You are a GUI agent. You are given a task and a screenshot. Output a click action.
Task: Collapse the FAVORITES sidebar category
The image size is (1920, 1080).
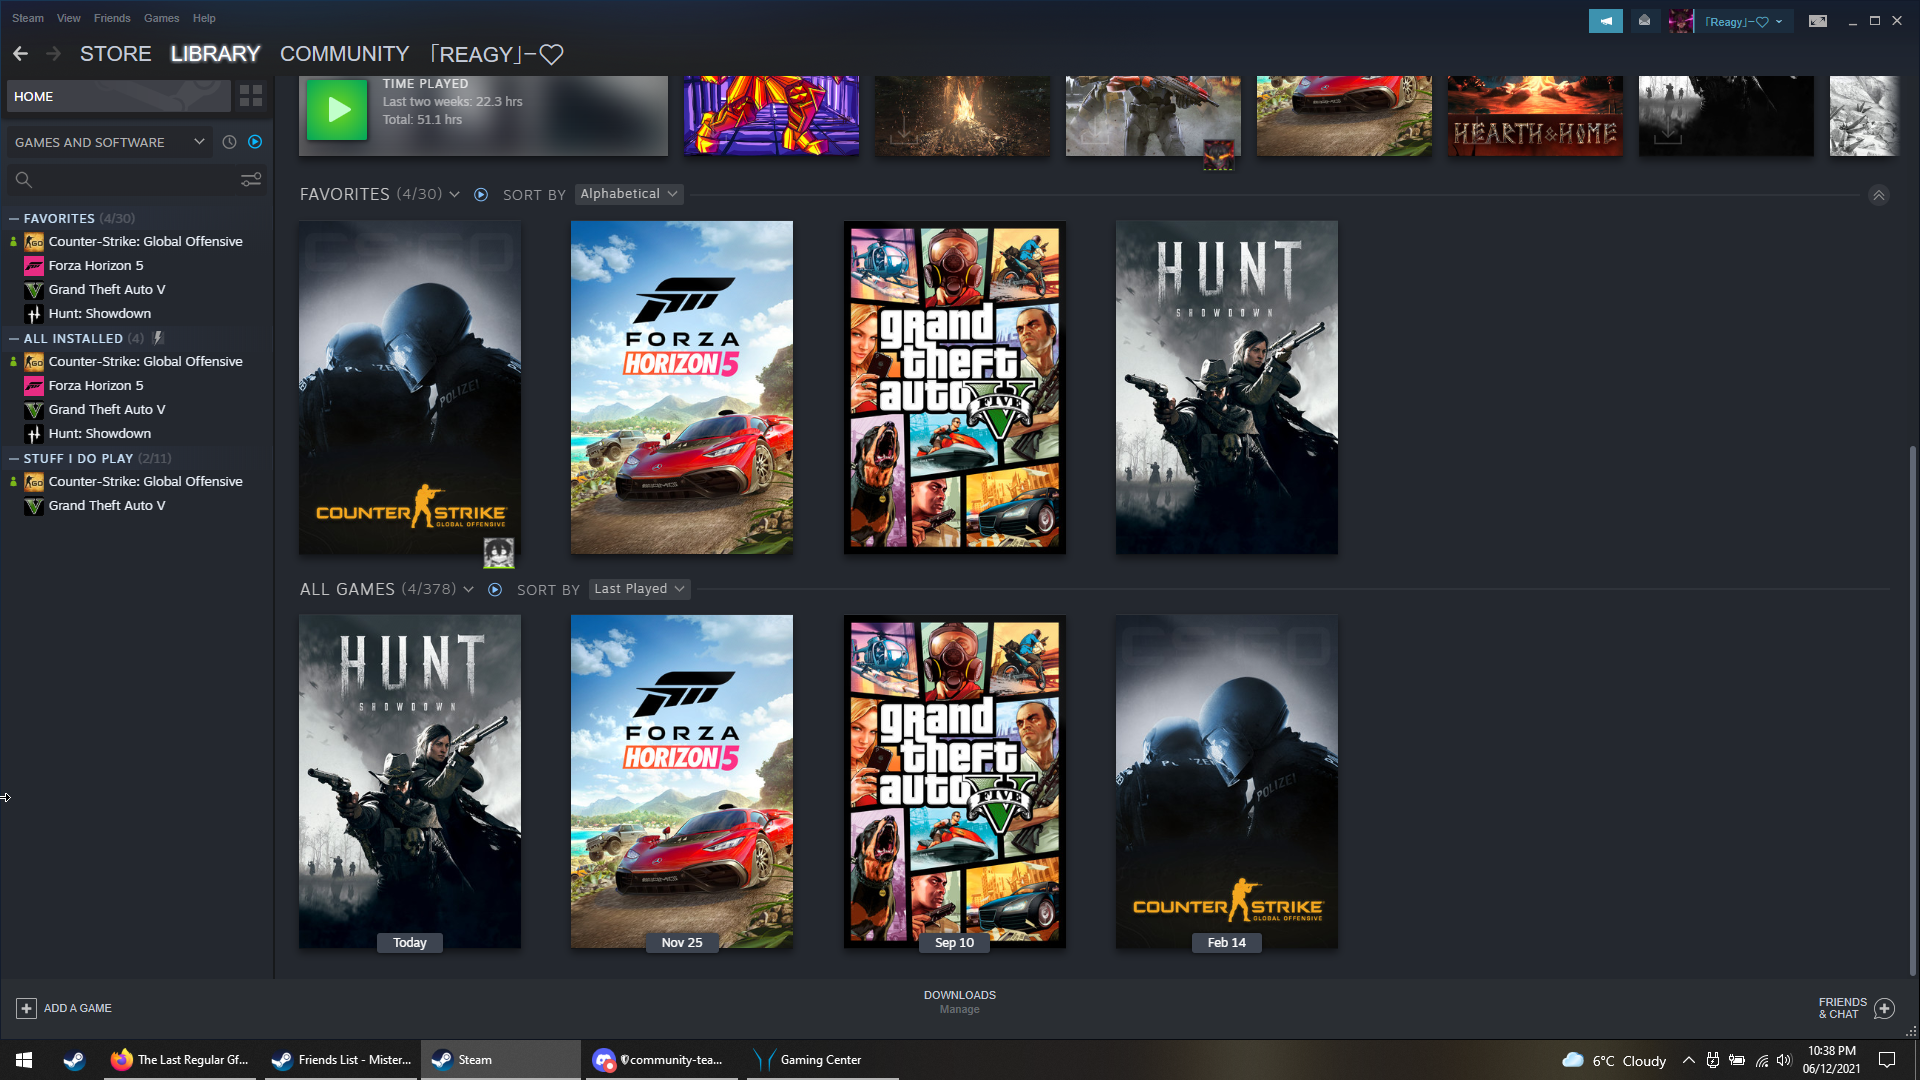(x=14, y=218)
